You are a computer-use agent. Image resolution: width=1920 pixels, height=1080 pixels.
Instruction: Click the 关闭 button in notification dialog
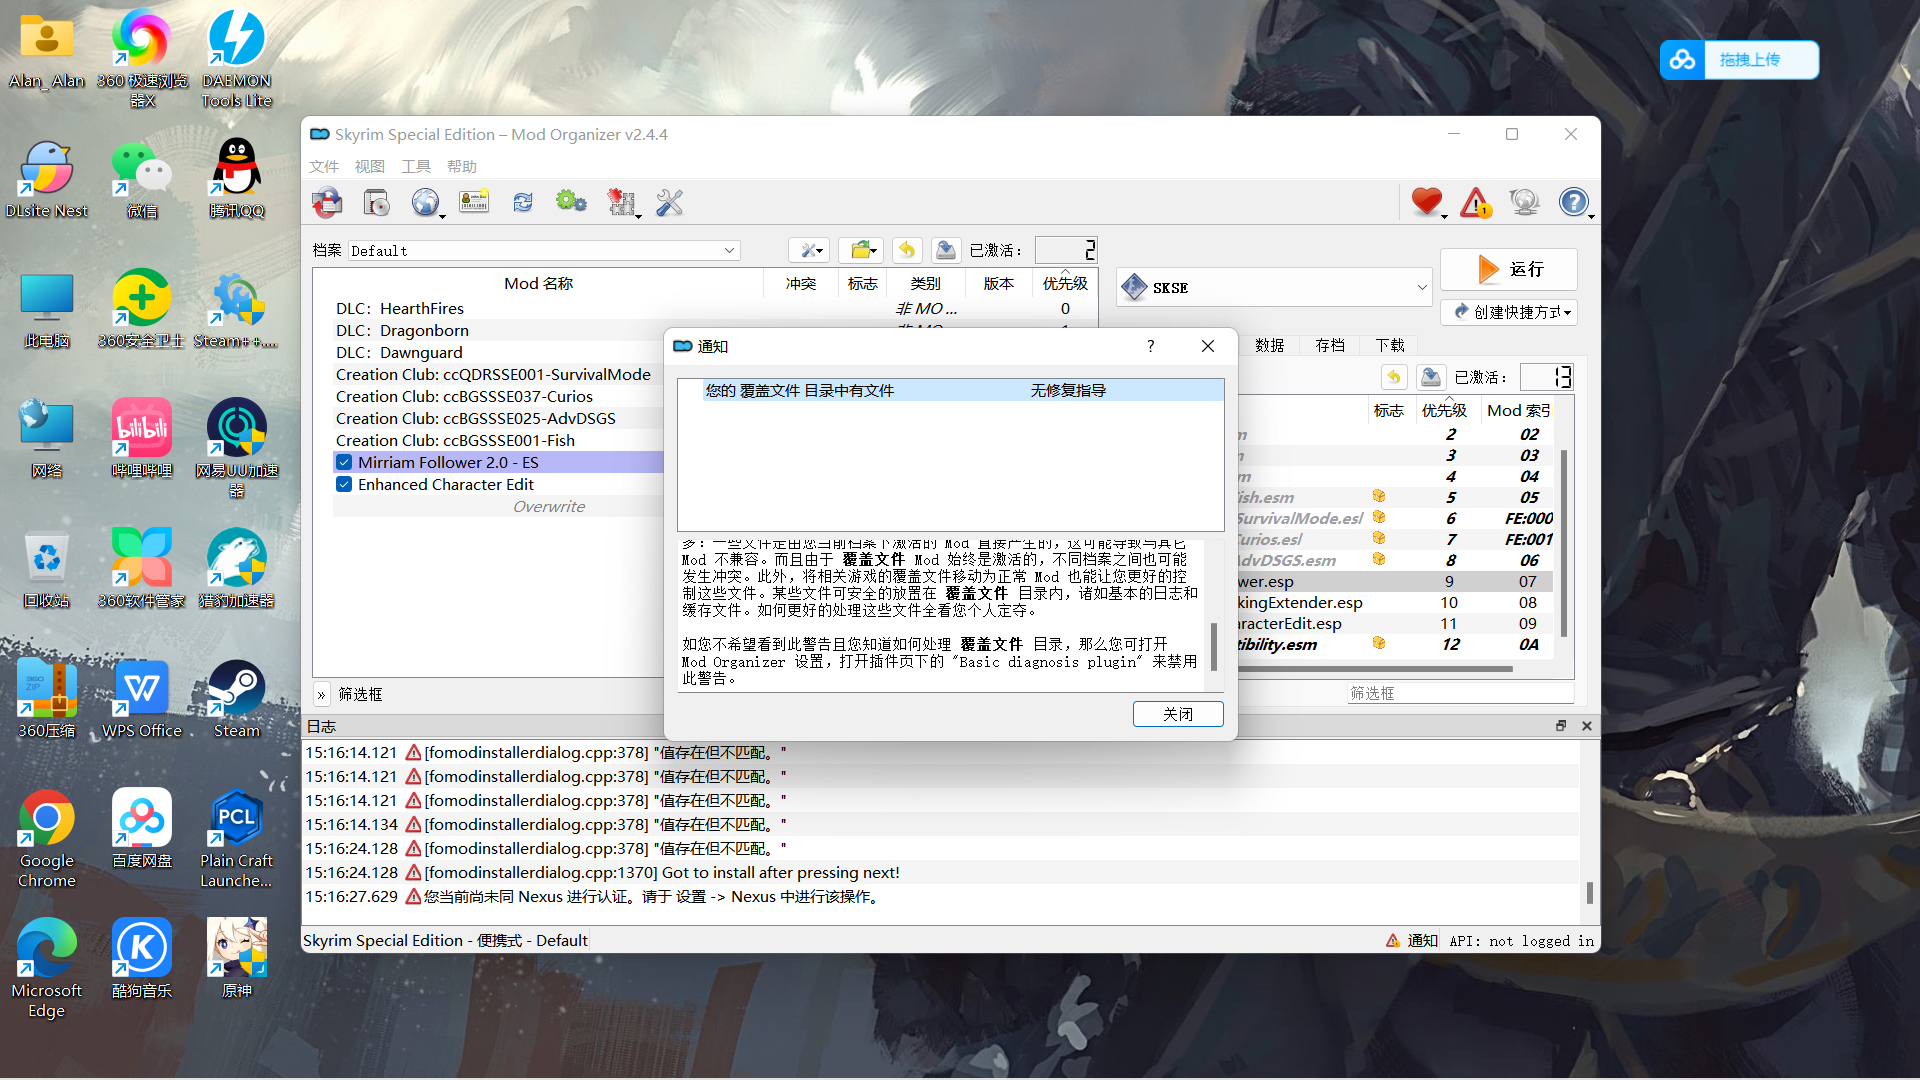(x=1178, y=714)
